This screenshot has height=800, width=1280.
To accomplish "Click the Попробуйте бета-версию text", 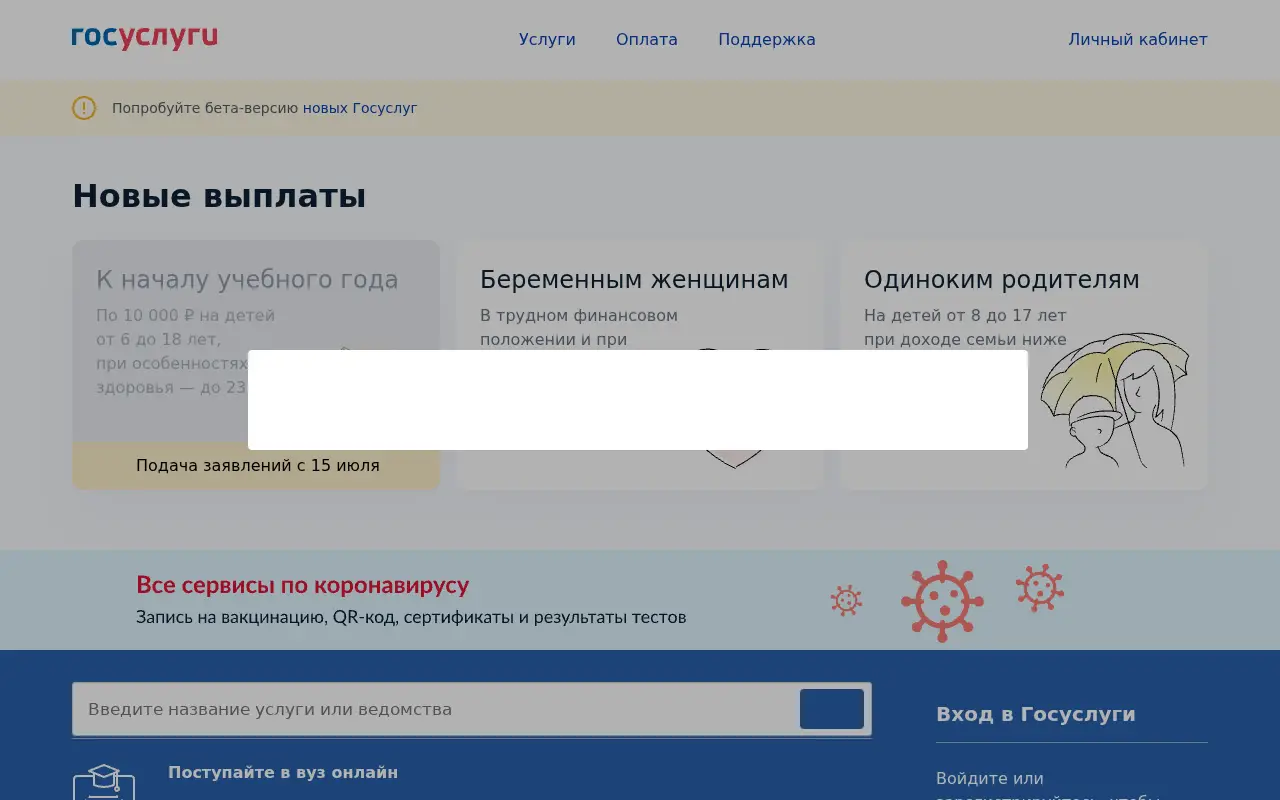I will click(x=205, y=108).
